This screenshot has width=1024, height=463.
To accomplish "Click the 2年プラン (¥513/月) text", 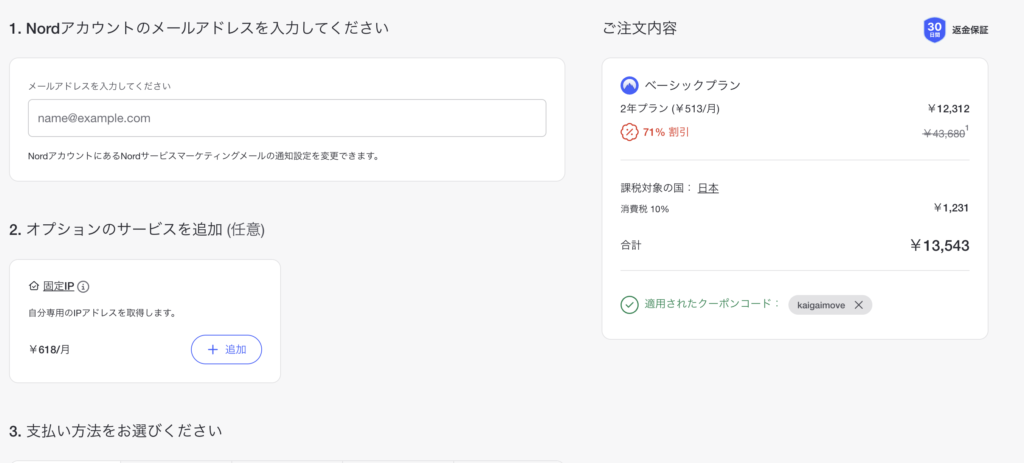I will pyautogui.click(x=670, y=108).
